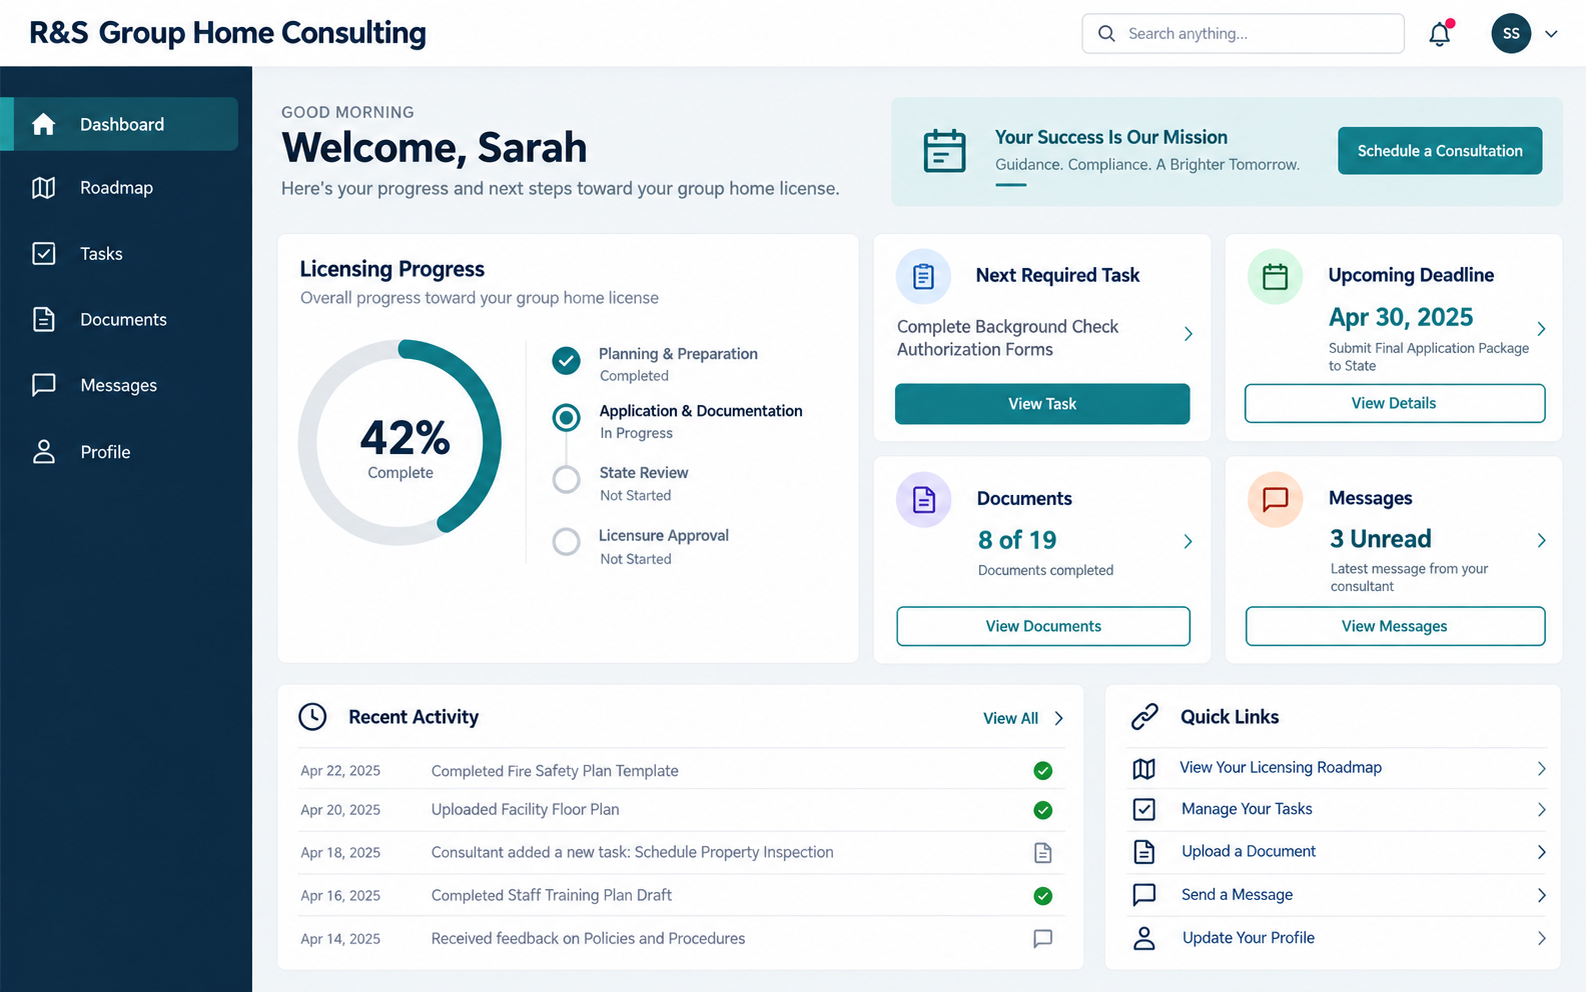
Task: Click the Upcoming Deadline calendar icon
Action: point(1275,276)
